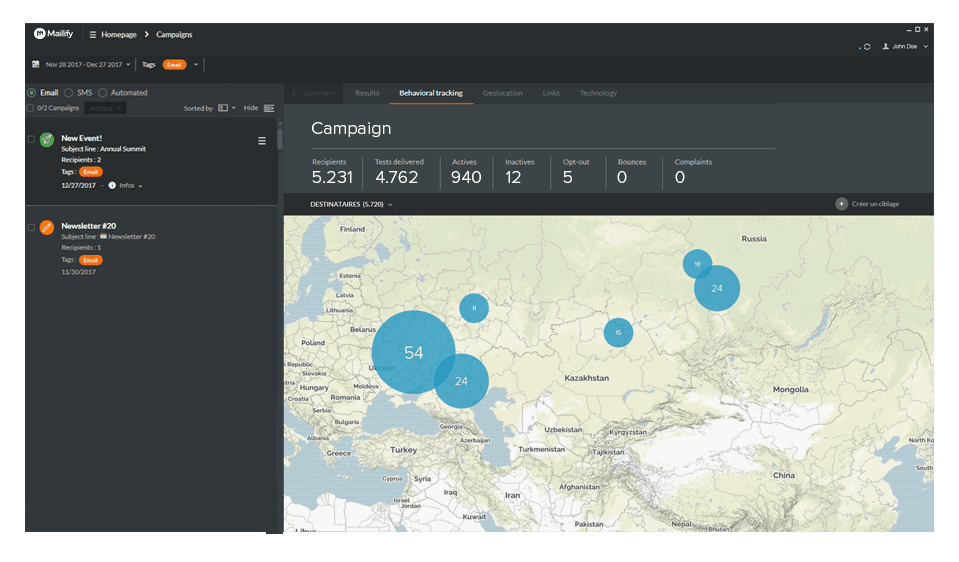Click the calendar icon next to date range
959x562 pixels.
[35, 64]
